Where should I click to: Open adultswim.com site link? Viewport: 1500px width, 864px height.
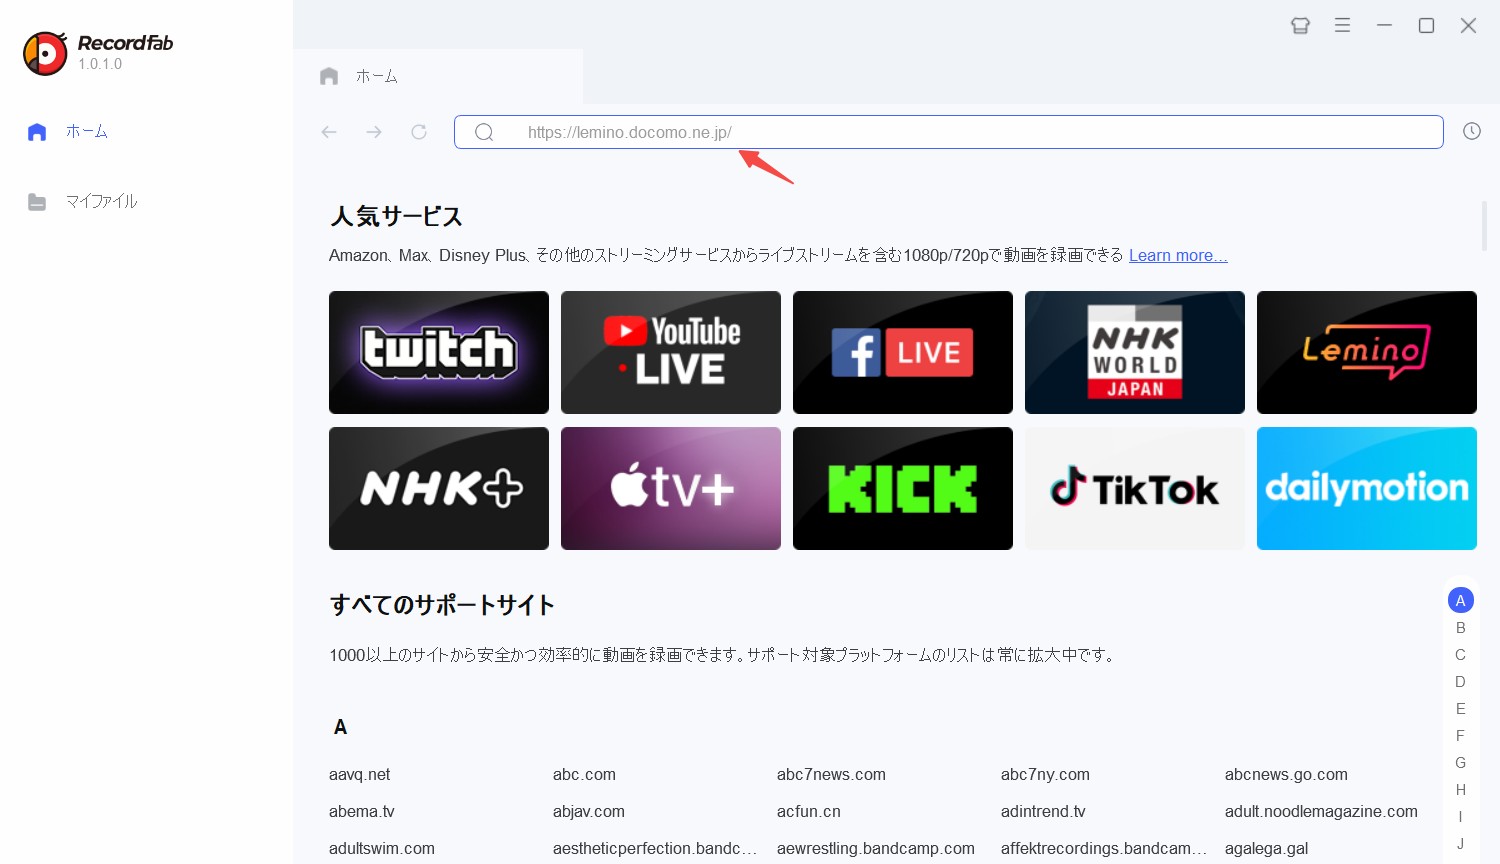coord(382,849)
